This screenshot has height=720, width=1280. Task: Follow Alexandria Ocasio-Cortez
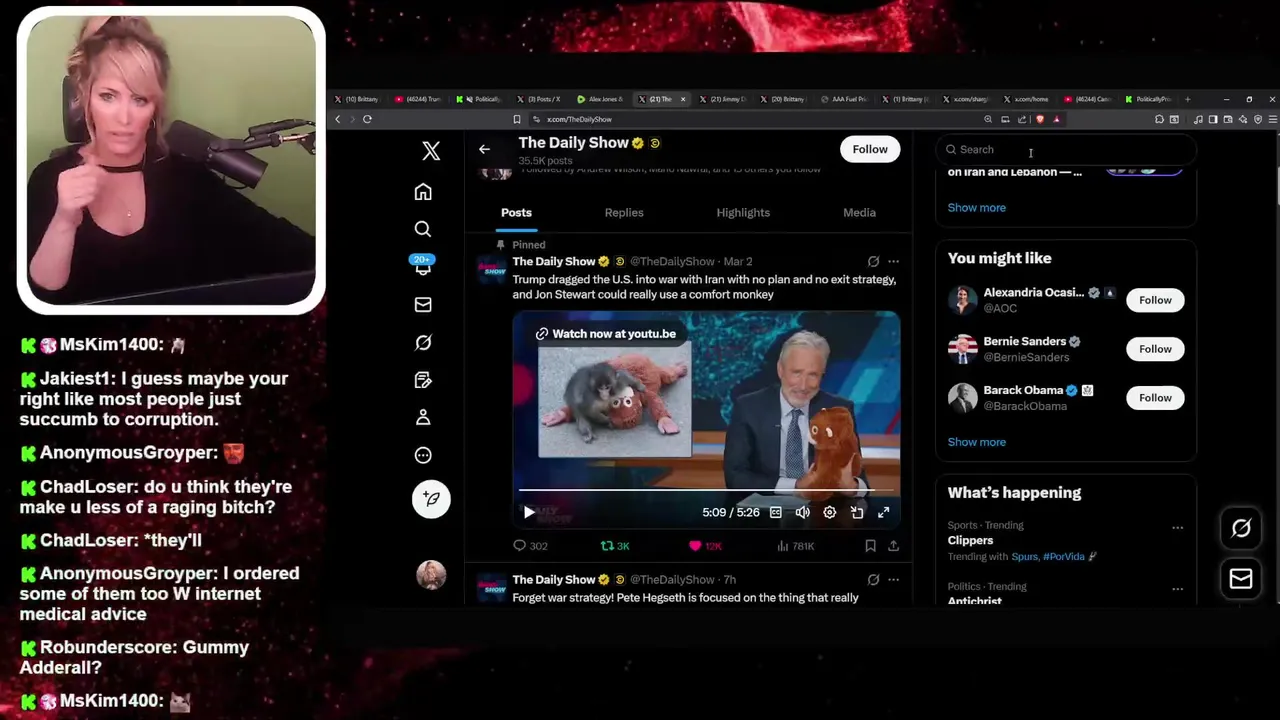pos(1155,300)
